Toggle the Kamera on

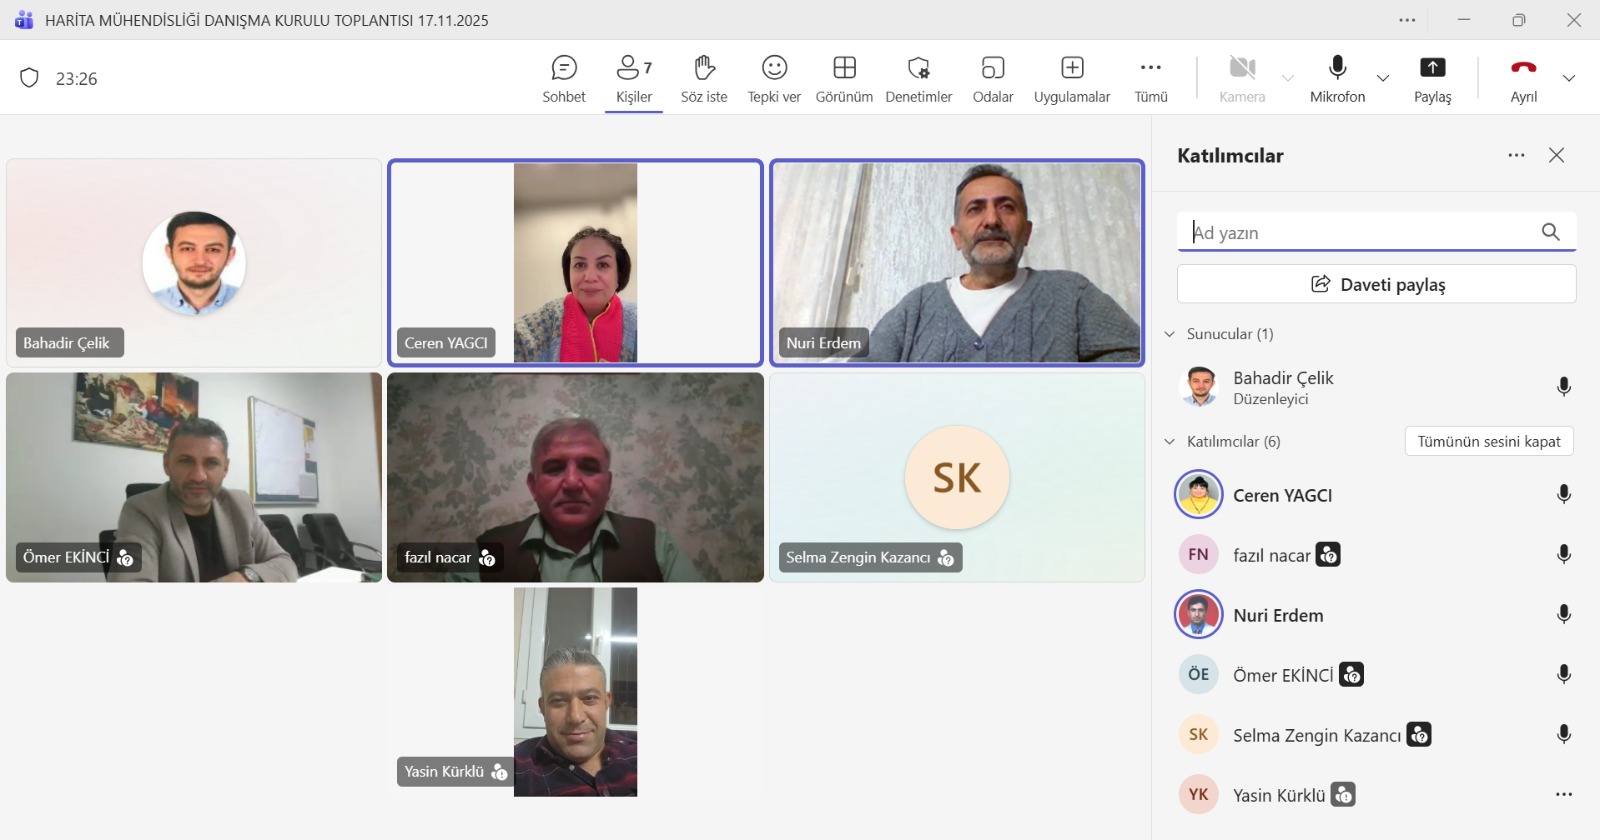click(x=1242, y=78)
